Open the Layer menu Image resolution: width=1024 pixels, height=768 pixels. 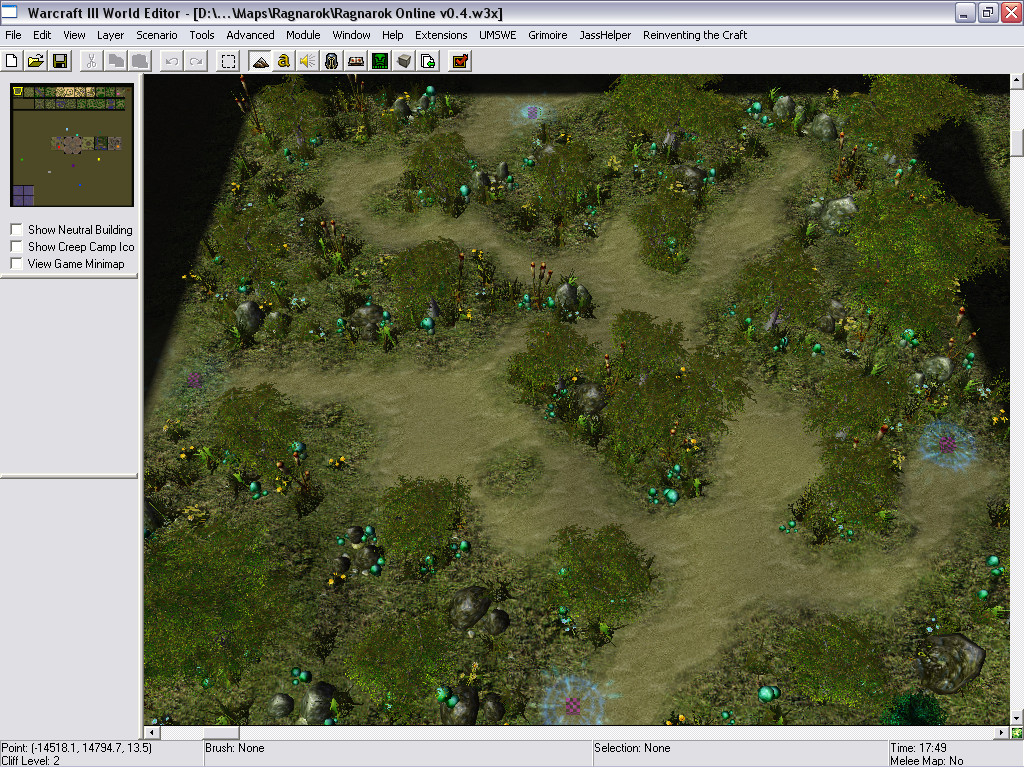click(110, 35)
